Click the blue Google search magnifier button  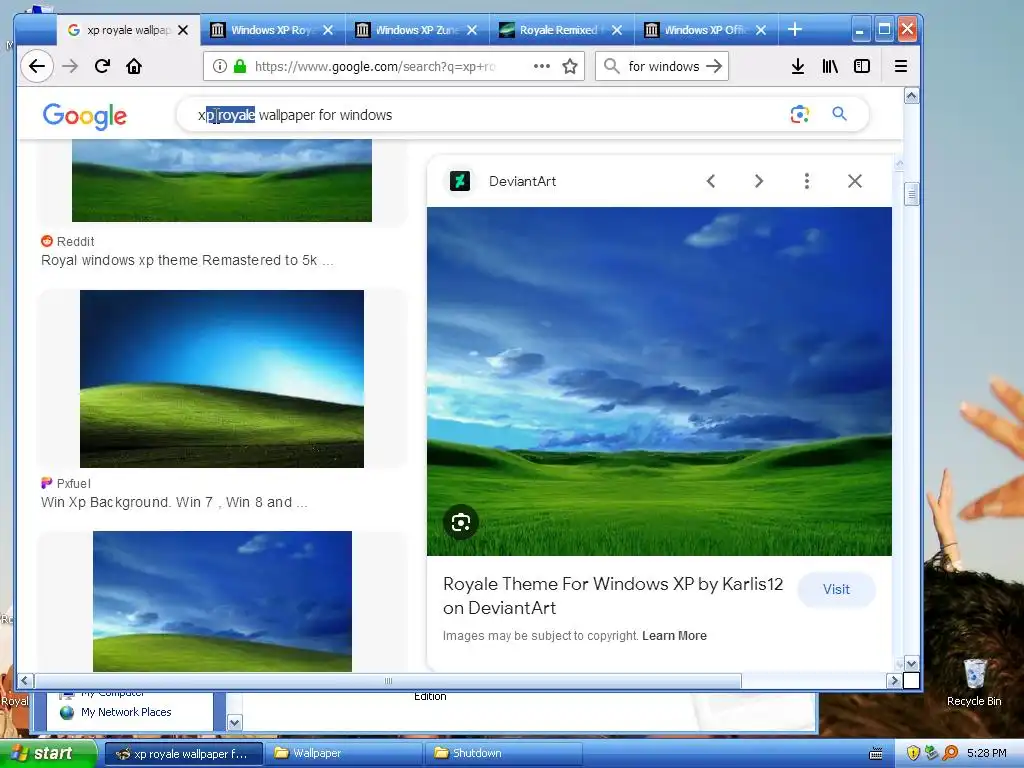point(839,114)
